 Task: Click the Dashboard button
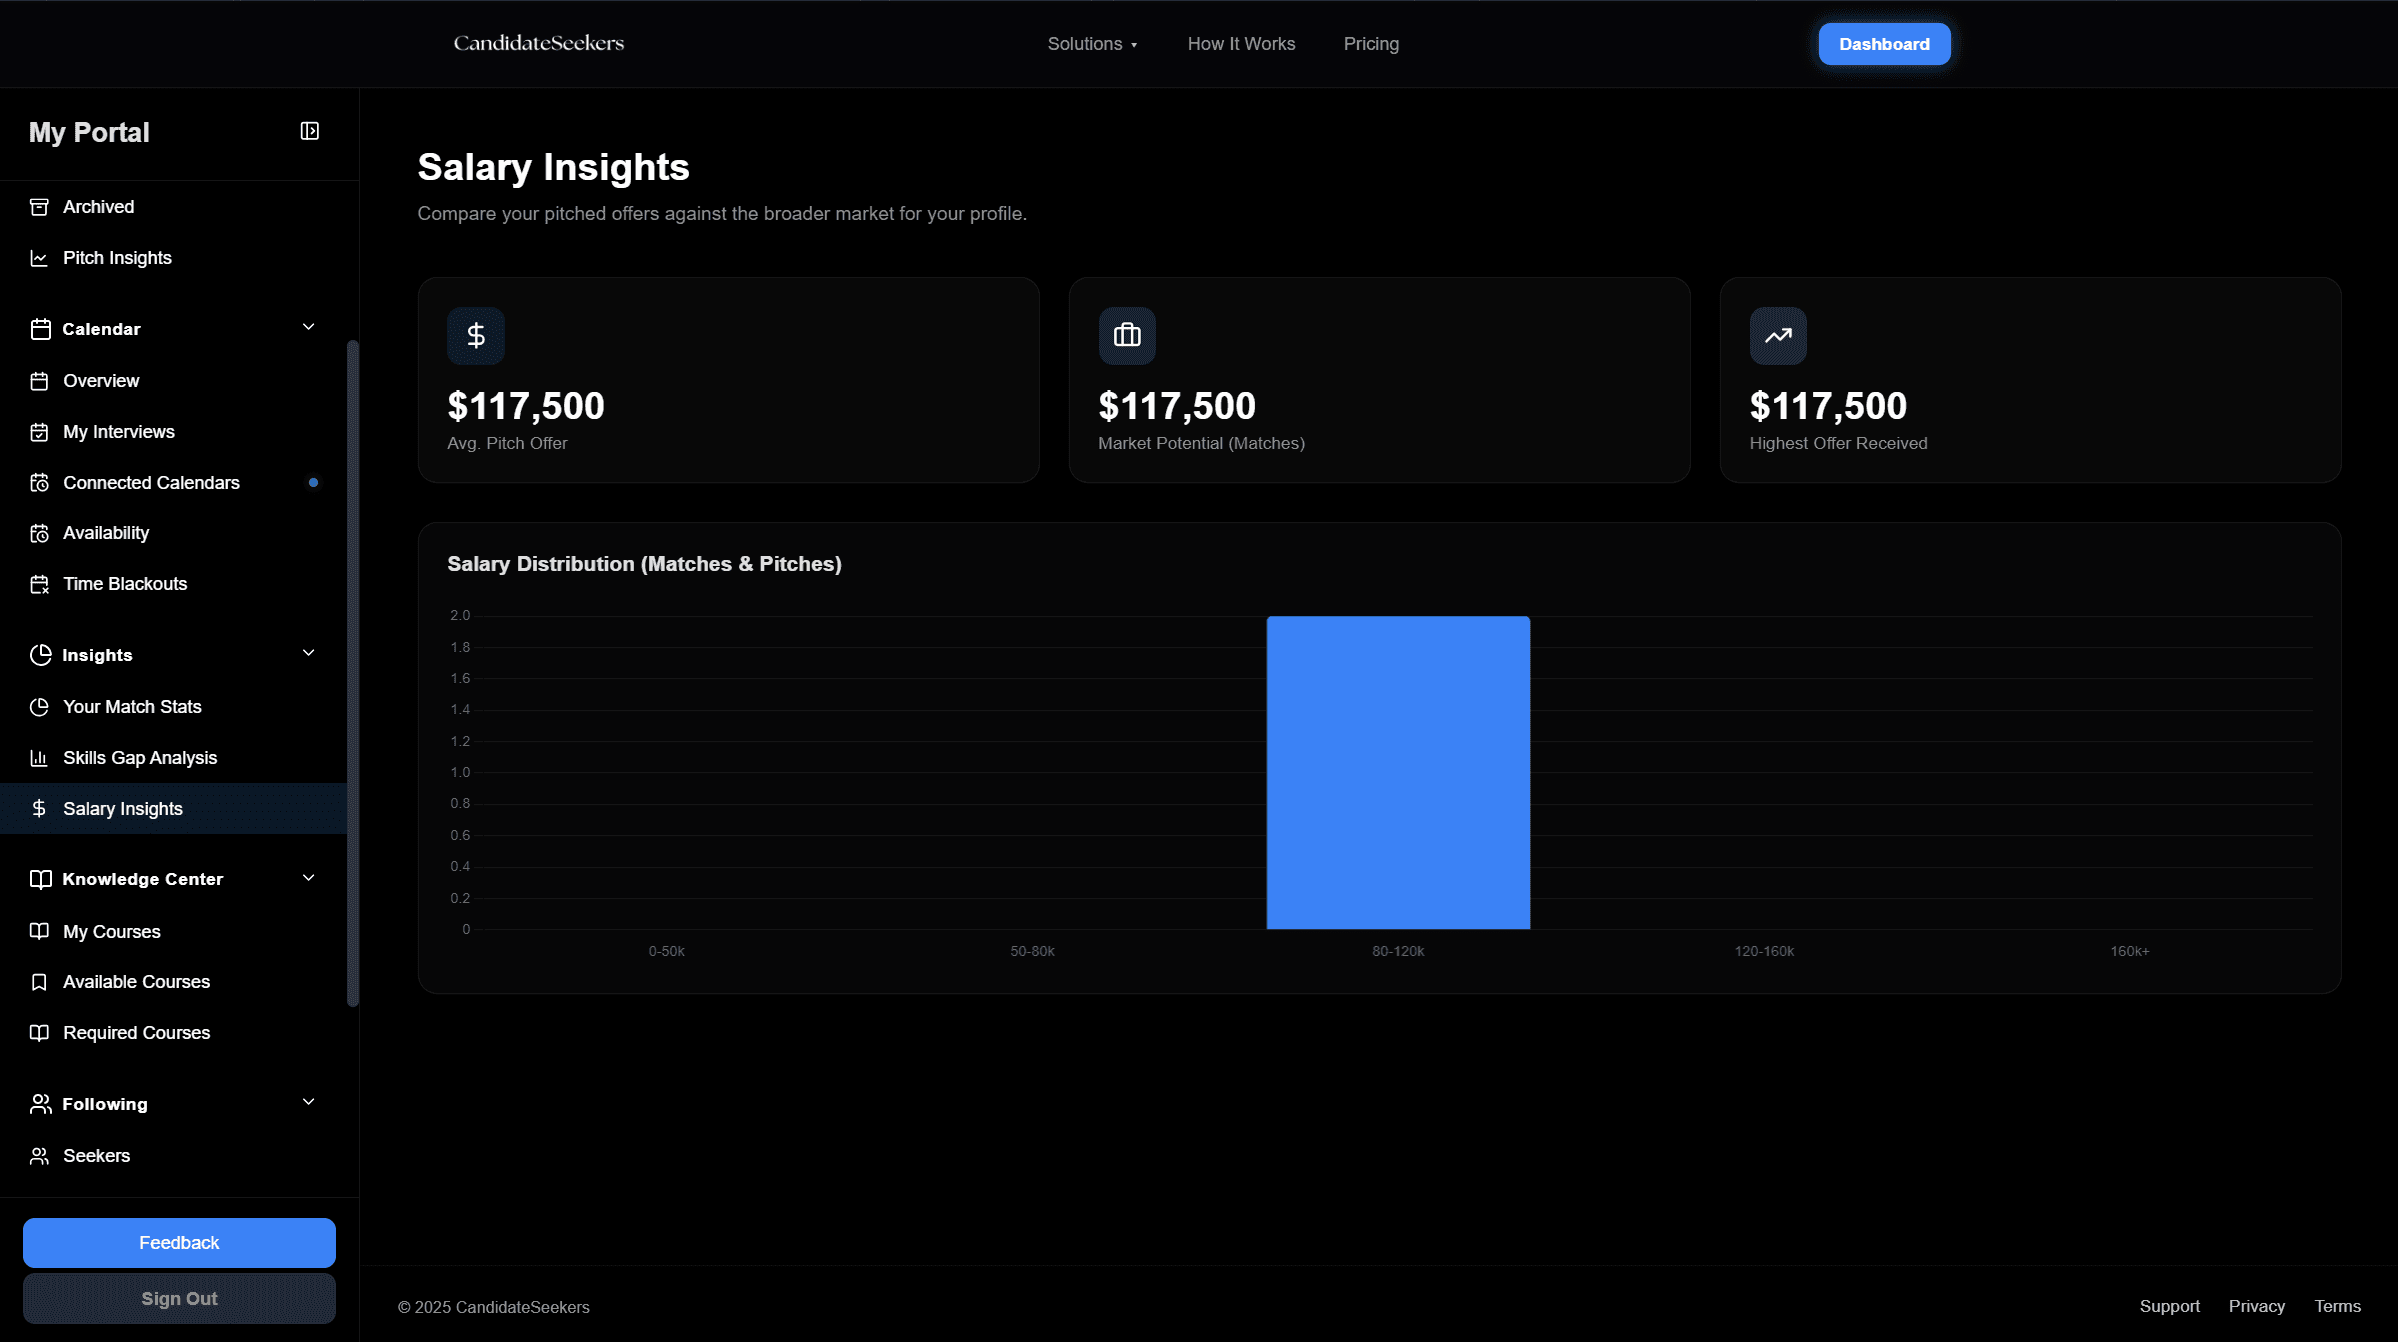coord(1883,44)
